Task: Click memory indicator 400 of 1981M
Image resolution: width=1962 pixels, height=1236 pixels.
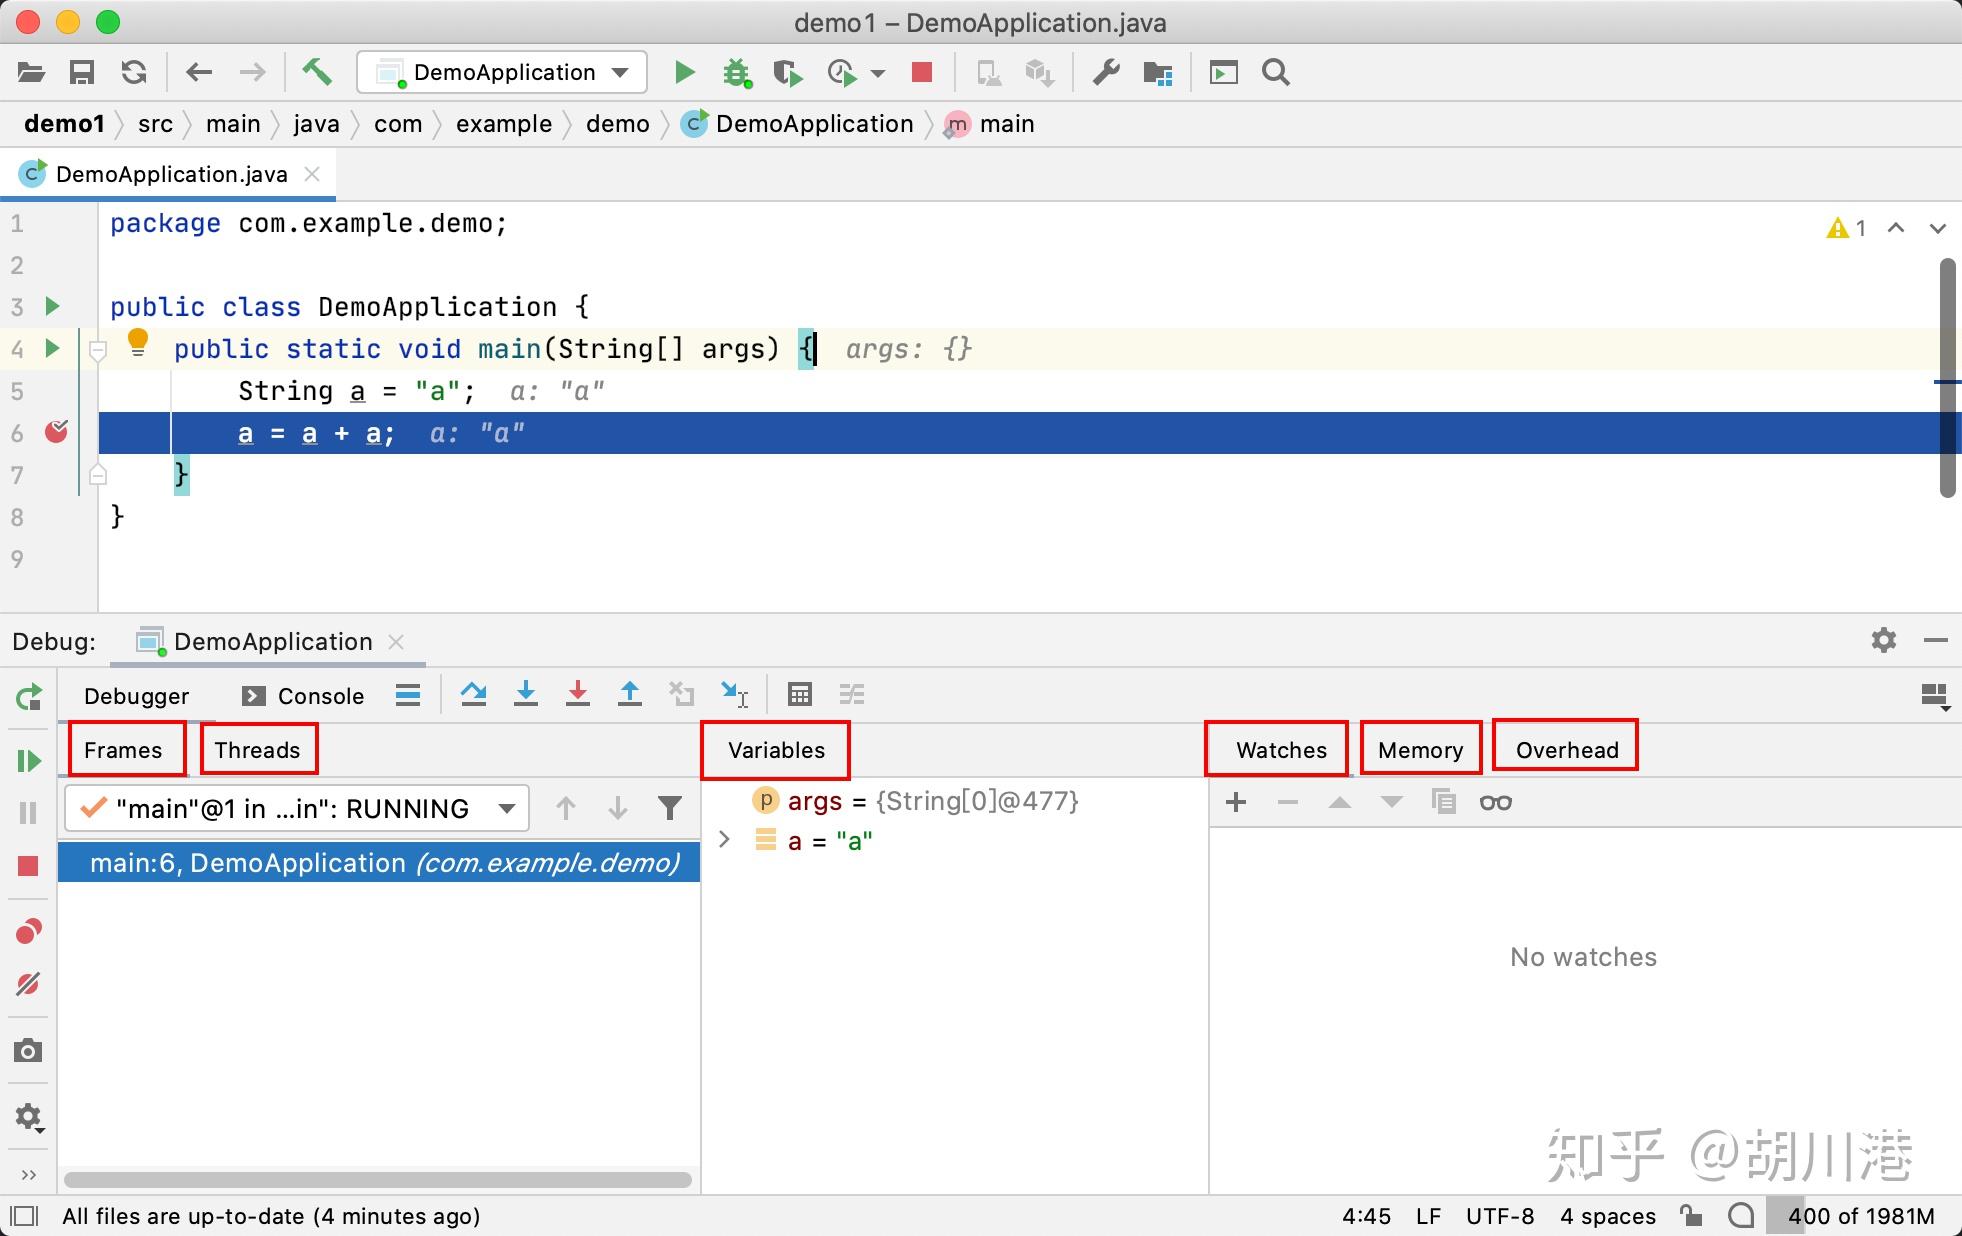Action: point(1860,1216)
